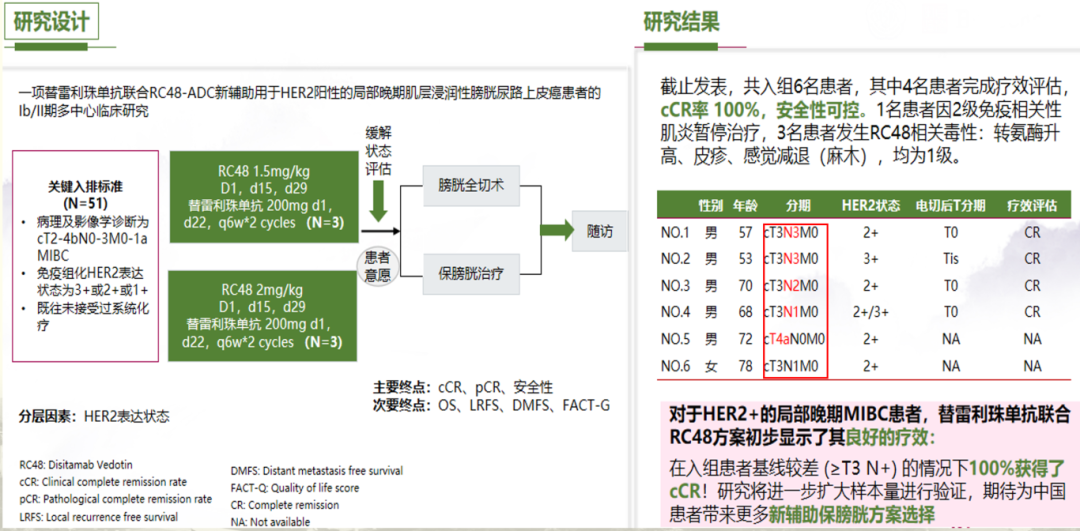Click the 随访 box
Screen dimensions: 1080x531
pyautogui.click(x=599, y=231)
